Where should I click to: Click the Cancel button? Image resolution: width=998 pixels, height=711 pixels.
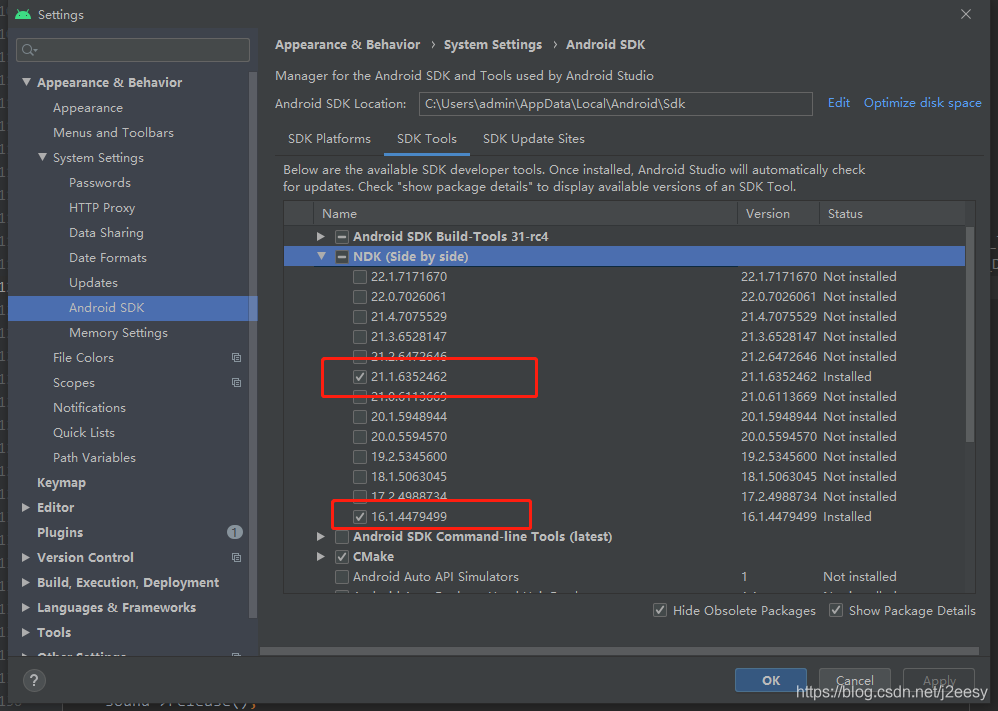pos(854,680)
